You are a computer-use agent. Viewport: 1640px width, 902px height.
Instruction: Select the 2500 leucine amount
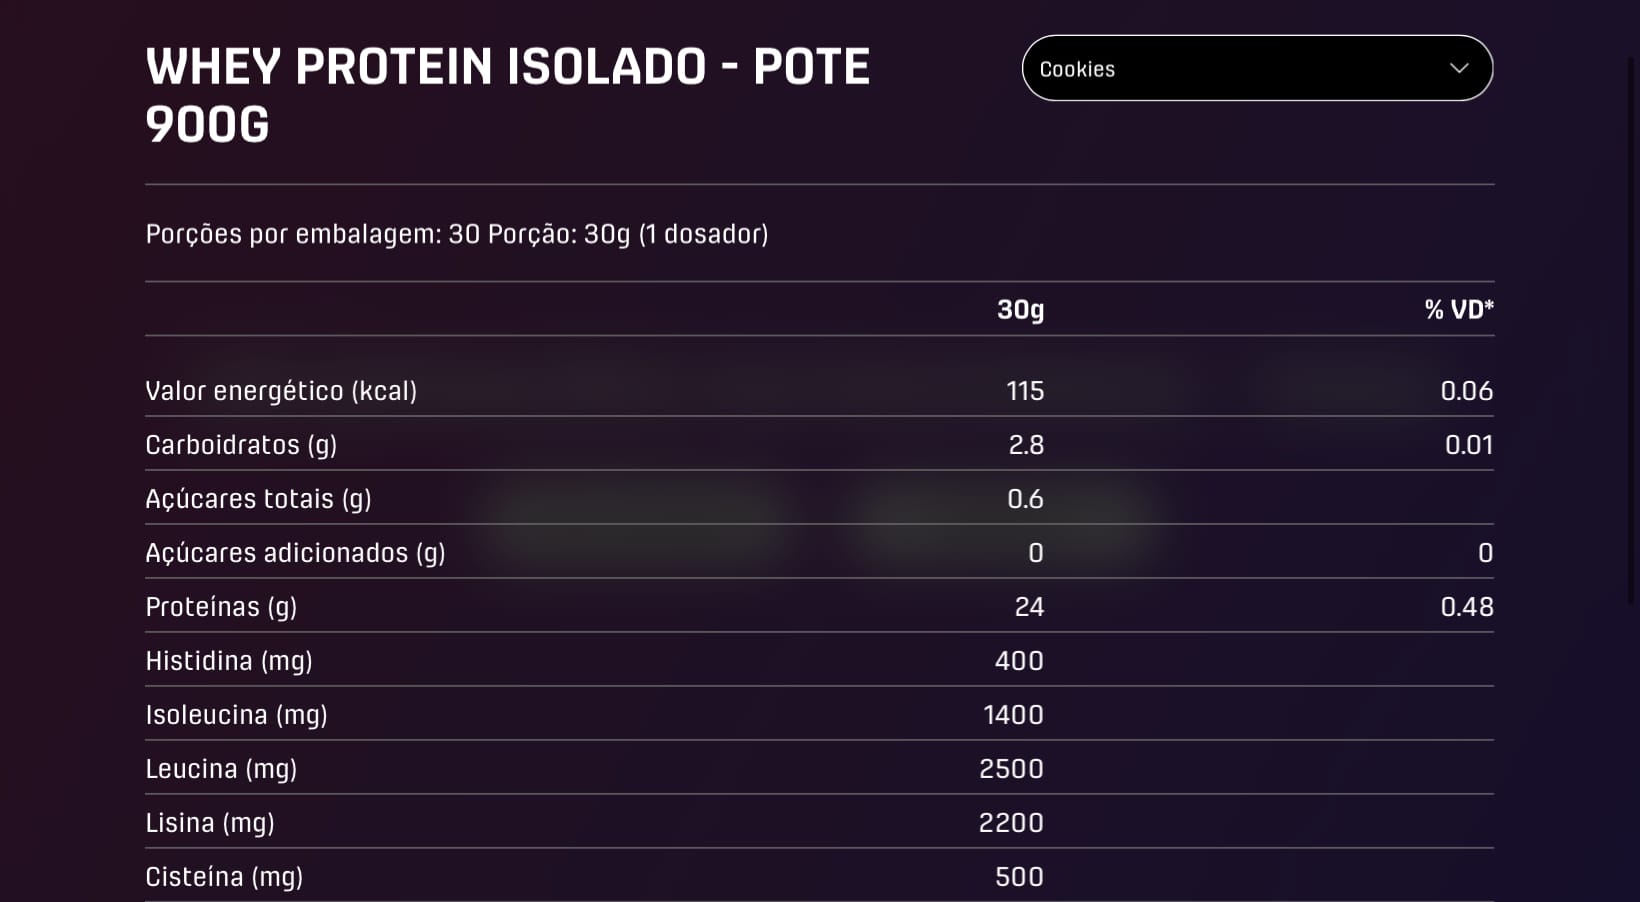[x=1011, y=768]
